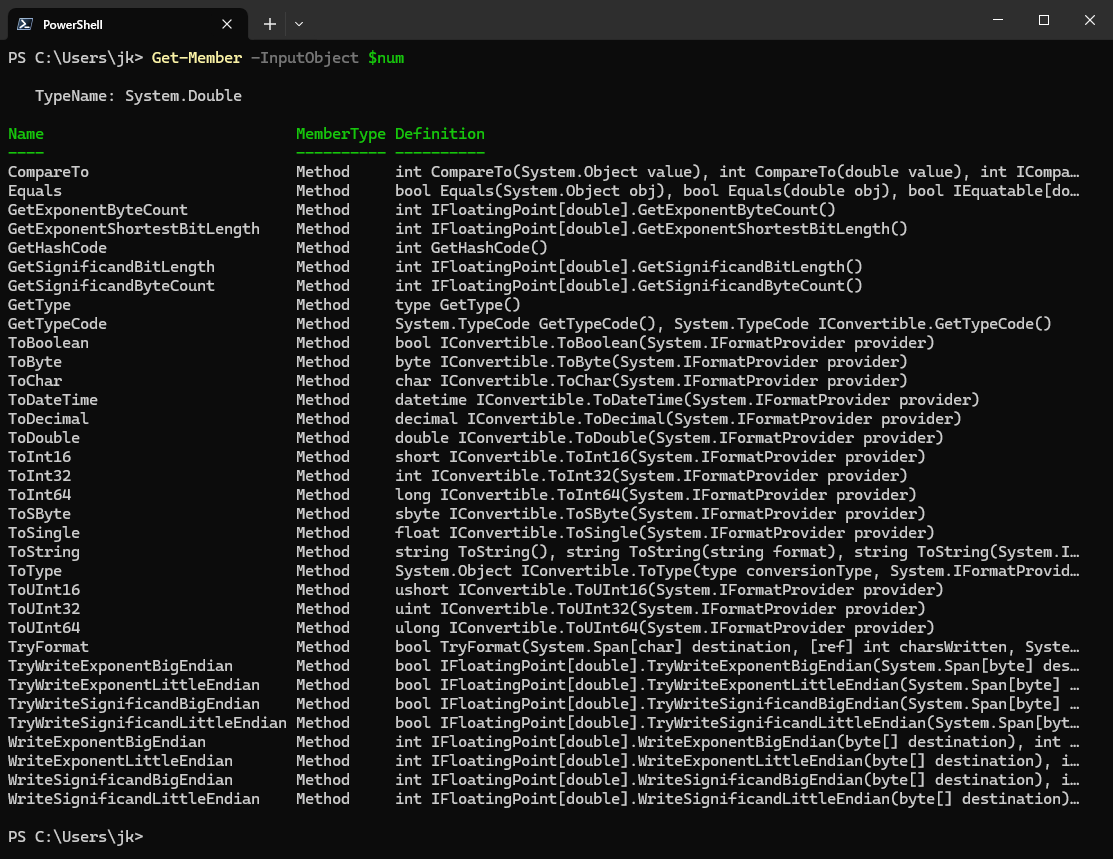Close the terminal window

pos(1090,20)
